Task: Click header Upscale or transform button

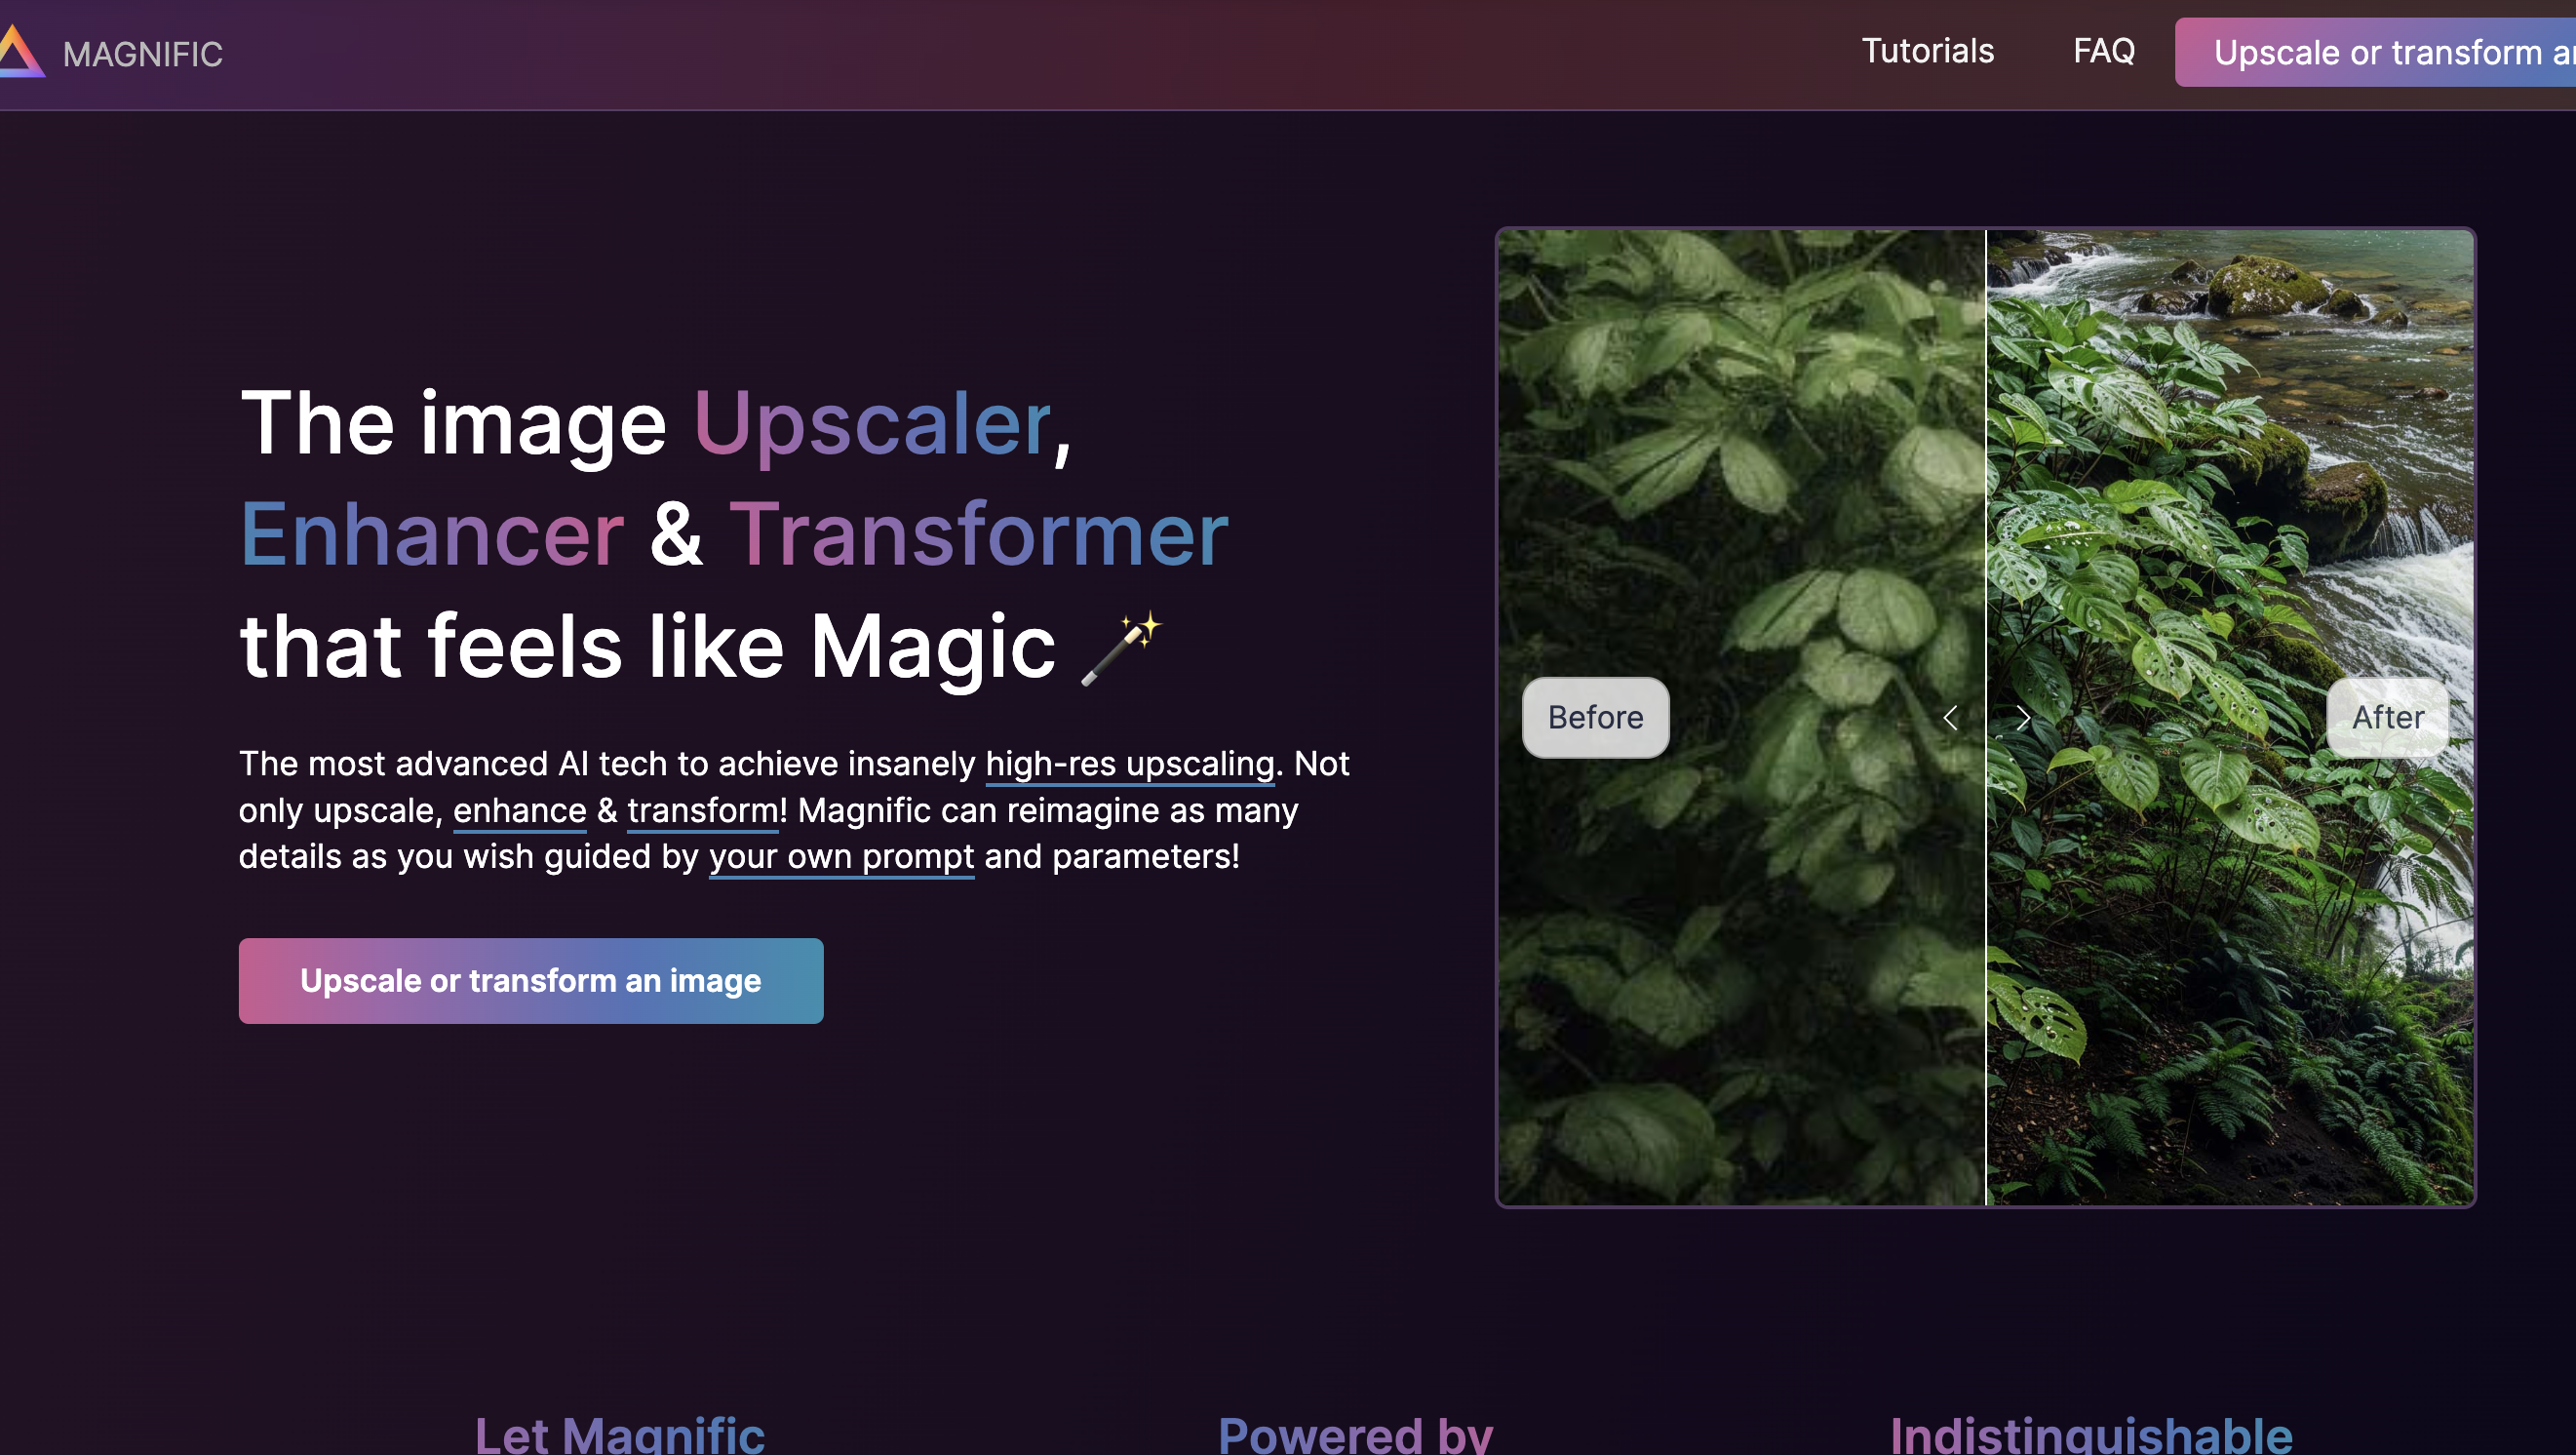Action: [x=2375, y=52]
